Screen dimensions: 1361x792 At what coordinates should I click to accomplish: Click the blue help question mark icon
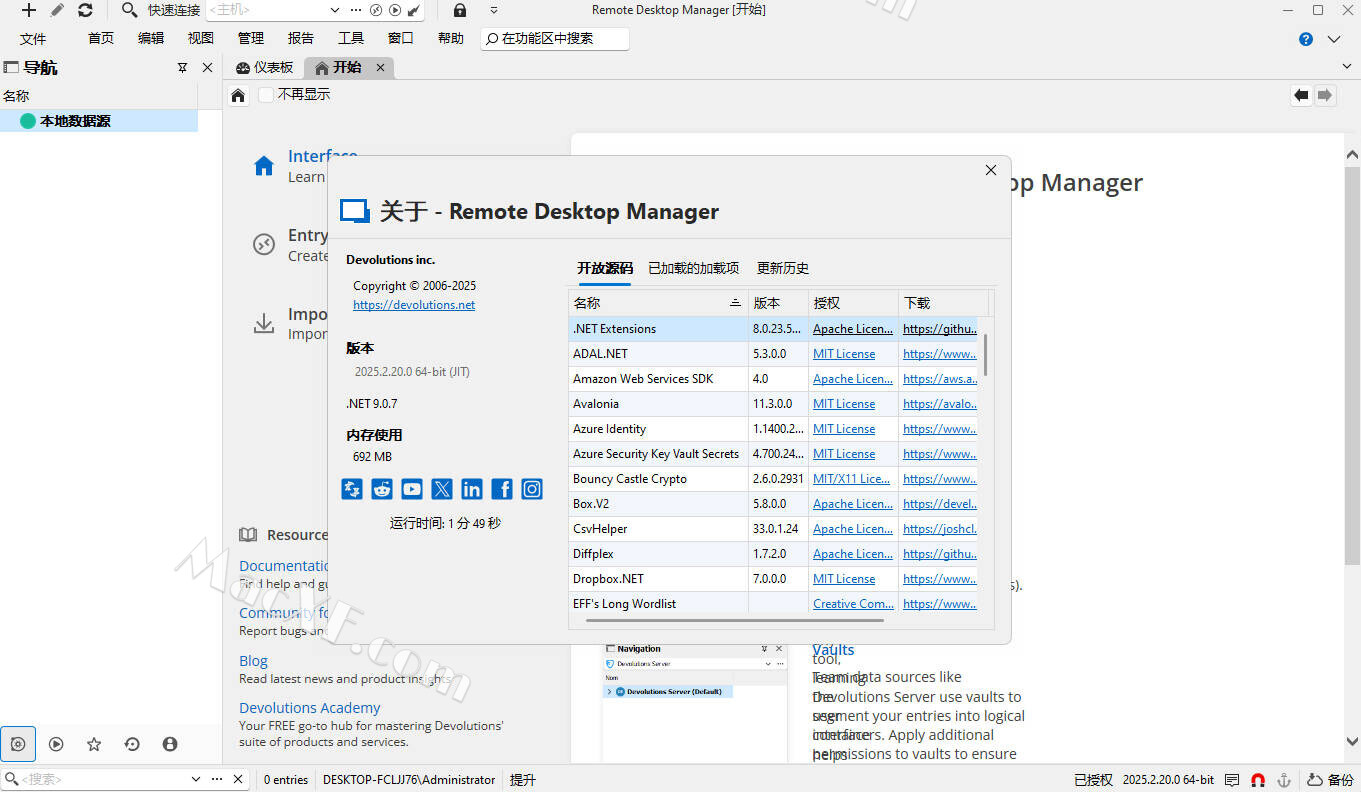coord(1306,39)
